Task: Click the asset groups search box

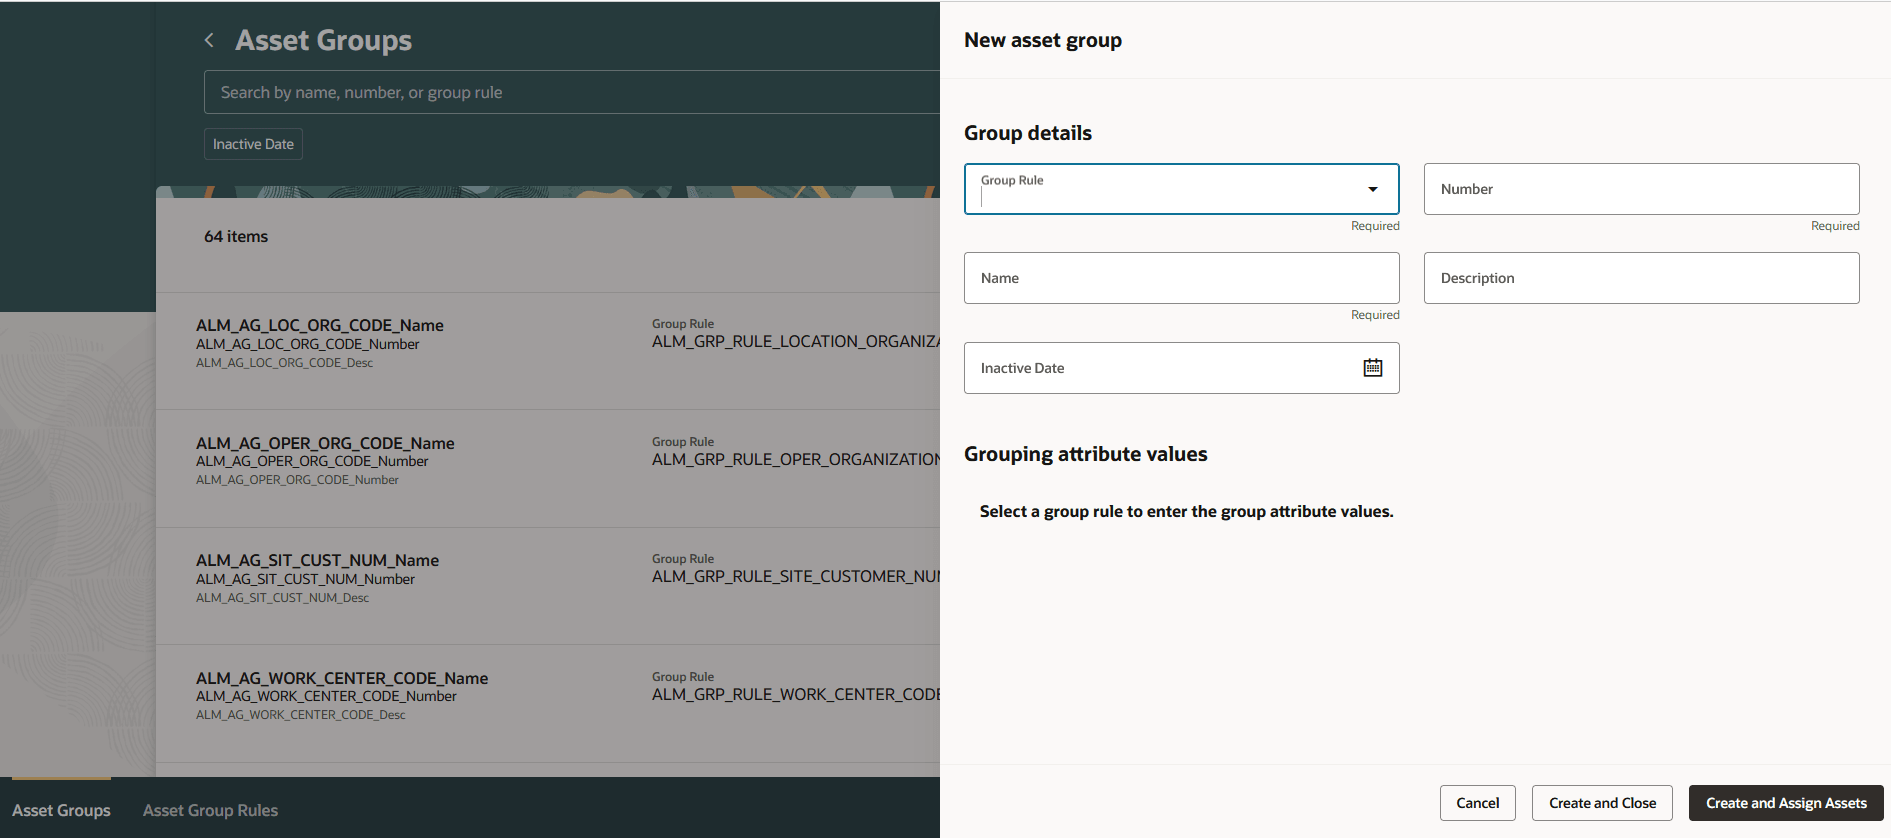Action: tap(570, 92)
